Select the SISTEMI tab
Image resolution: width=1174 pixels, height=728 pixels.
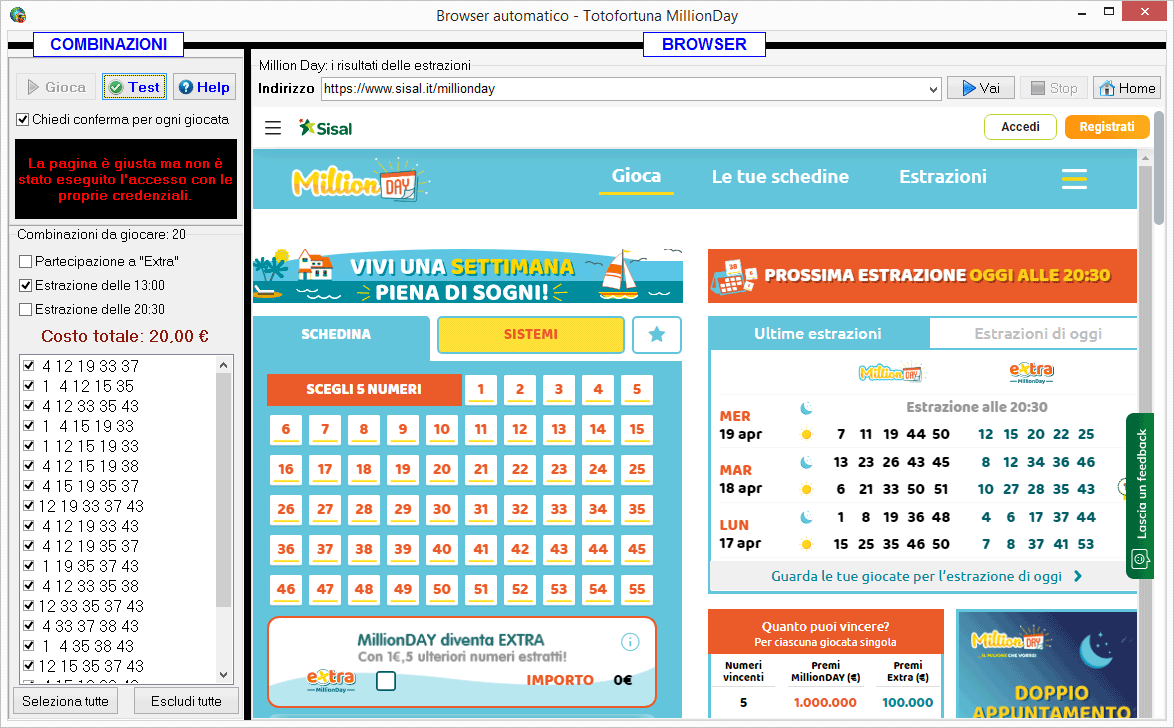[530, 334]
